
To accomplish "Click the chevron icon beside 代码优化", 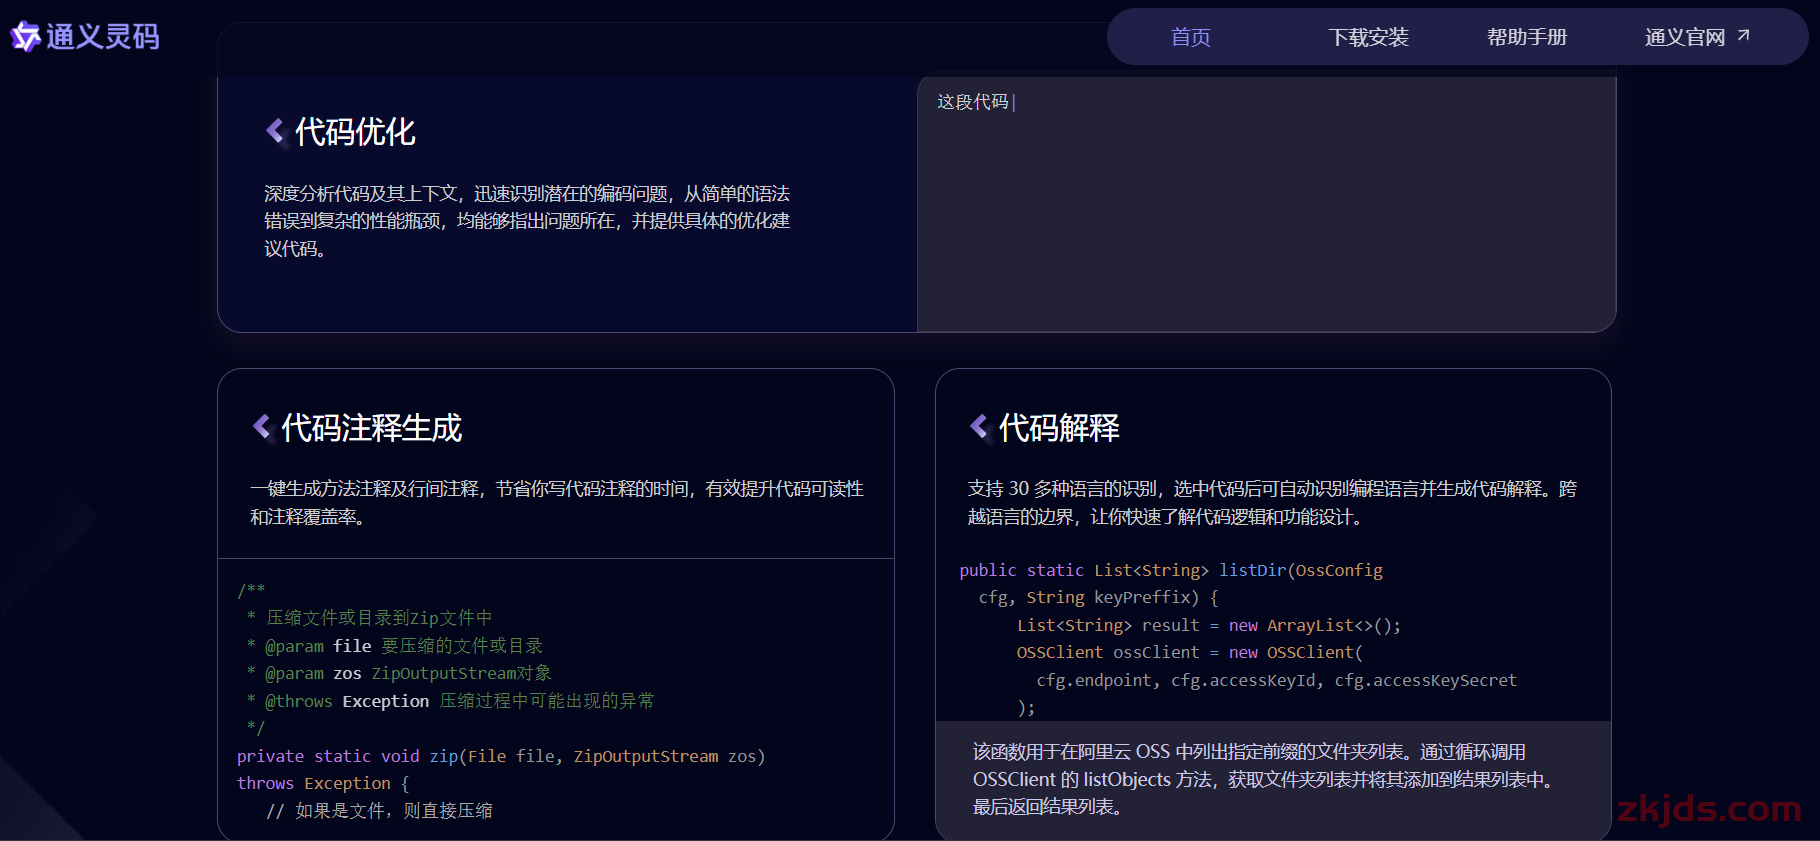I will (x=275, y=131).
